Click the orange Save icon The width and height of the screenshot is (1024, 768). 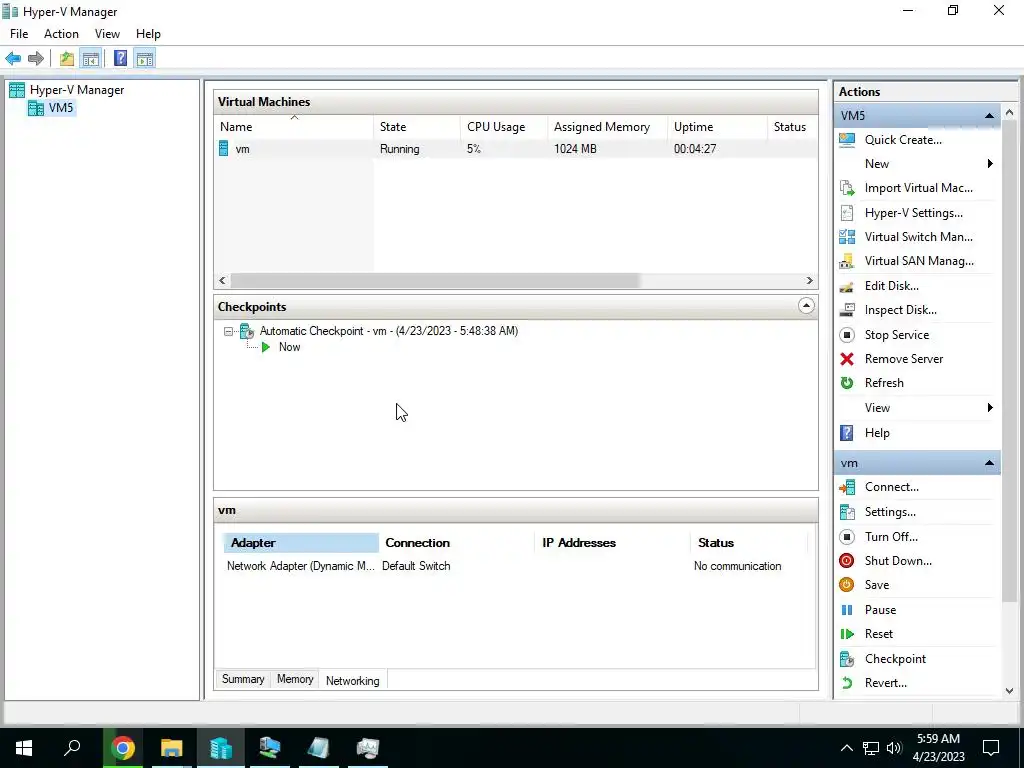point(847,585)
